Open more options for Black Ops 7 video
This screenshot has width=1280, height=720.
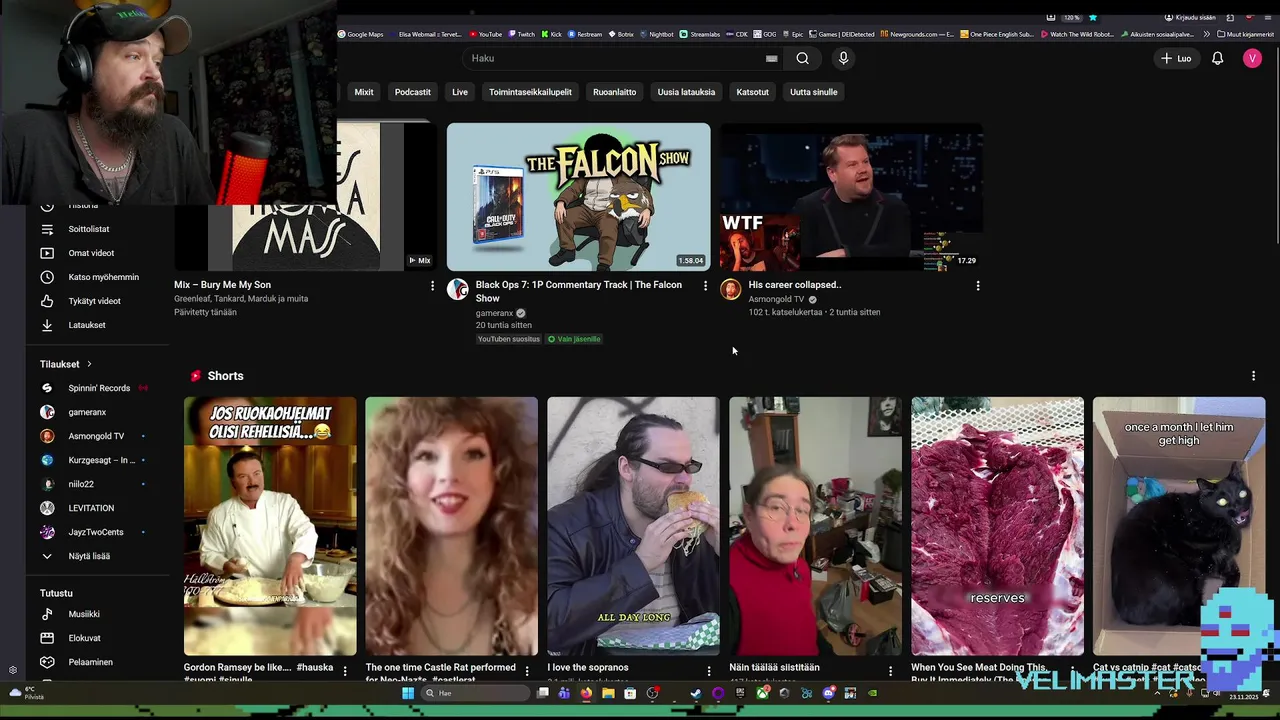705,286
